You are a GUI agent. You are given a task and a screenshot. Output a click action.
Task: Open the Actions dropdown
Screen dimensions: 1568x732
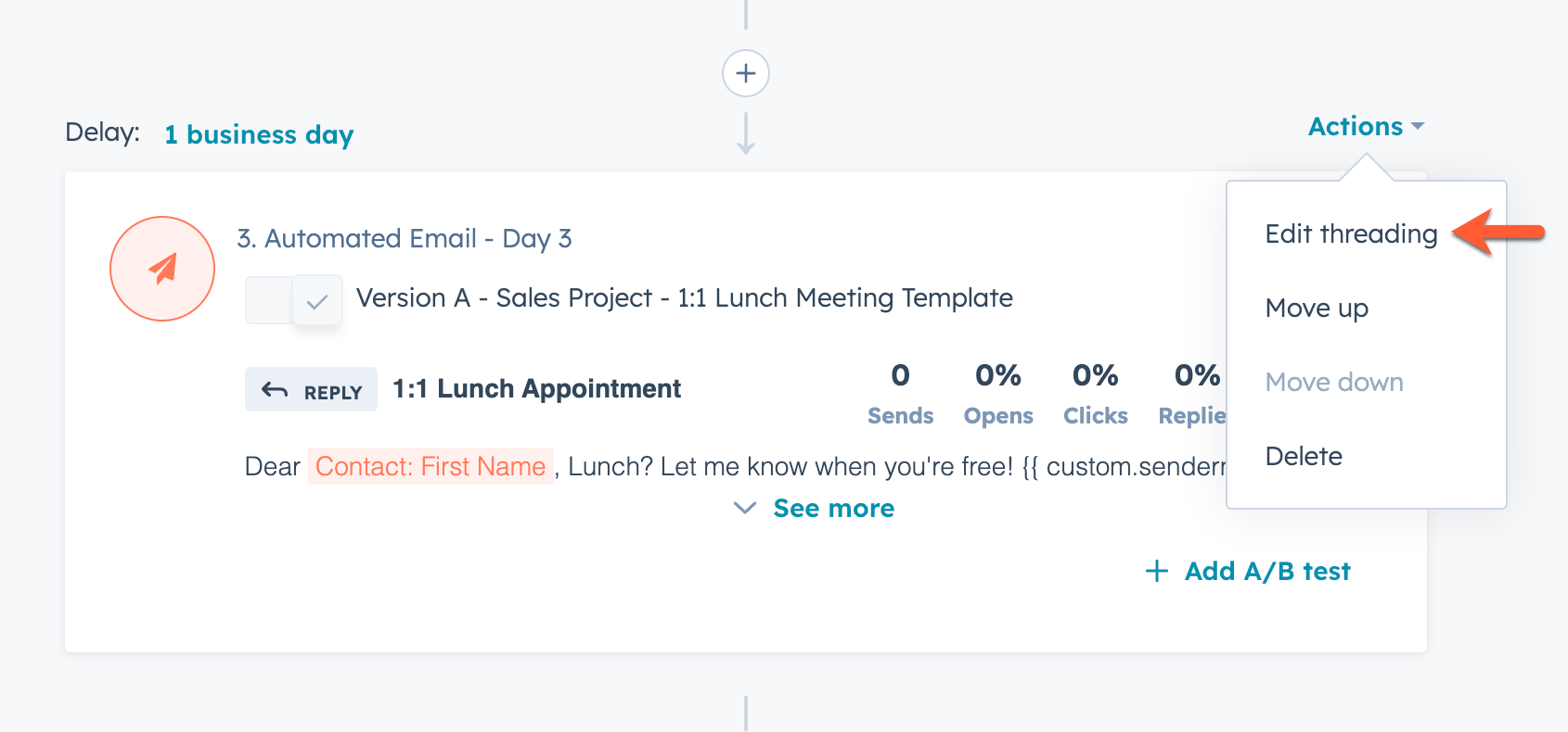pos(1365,127)
